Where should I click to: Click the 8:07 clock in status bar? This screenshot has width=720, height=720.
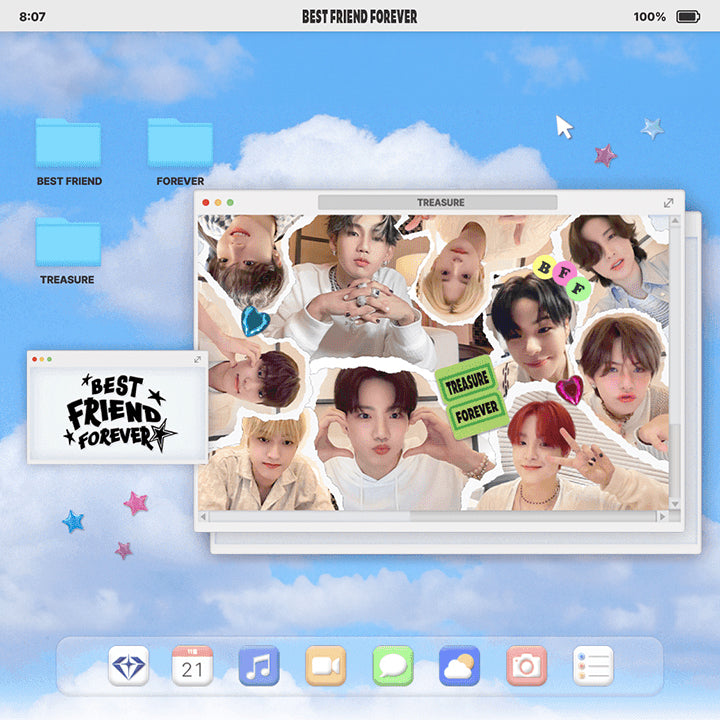(x=32, y=17)
